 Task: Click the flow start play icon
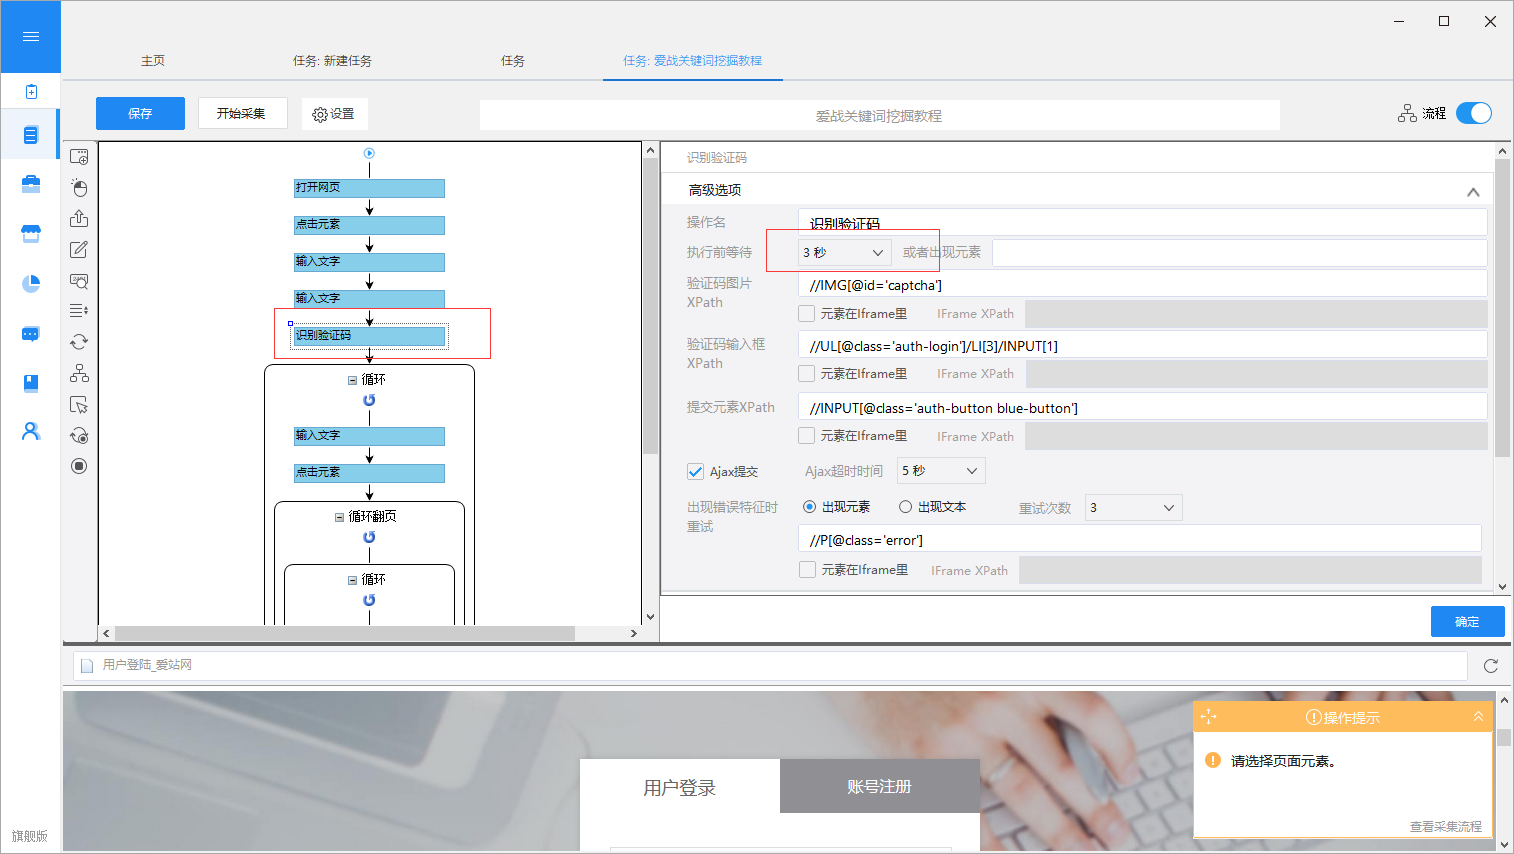[x=369, y=153]
